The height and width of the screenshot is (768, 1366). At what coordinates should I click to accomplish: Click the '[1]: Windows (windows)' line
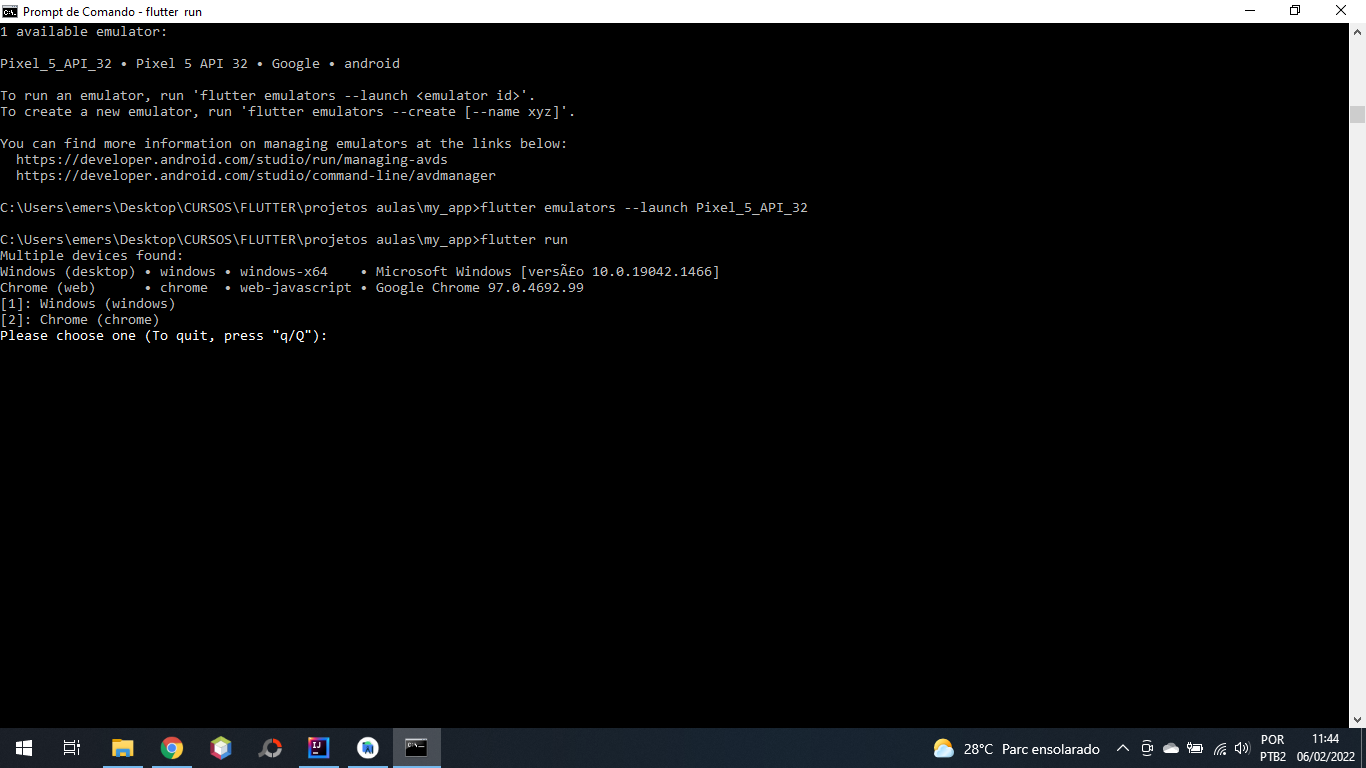pos(88,304)
